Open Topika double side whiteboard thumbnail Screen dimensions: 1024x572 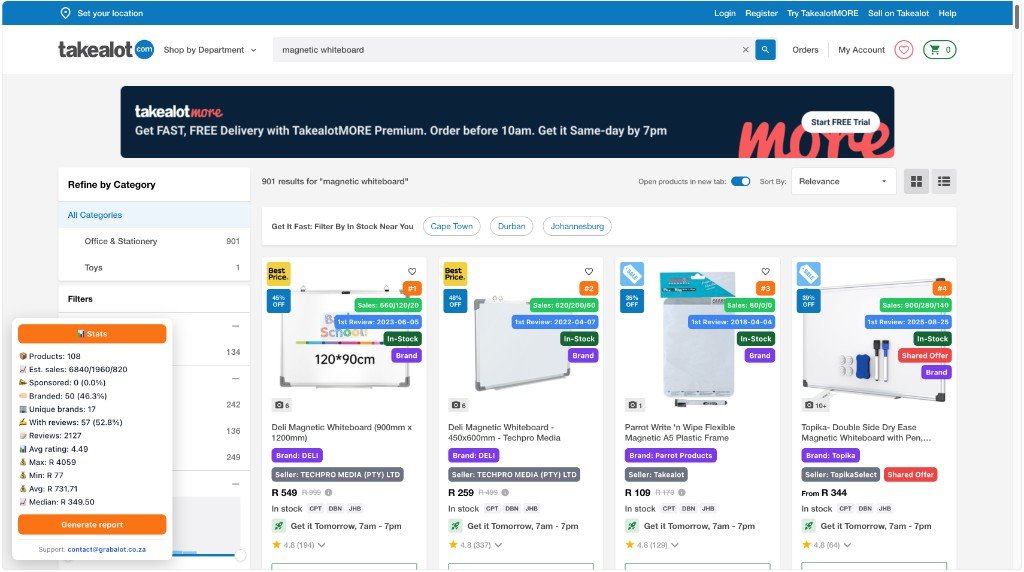874,340
